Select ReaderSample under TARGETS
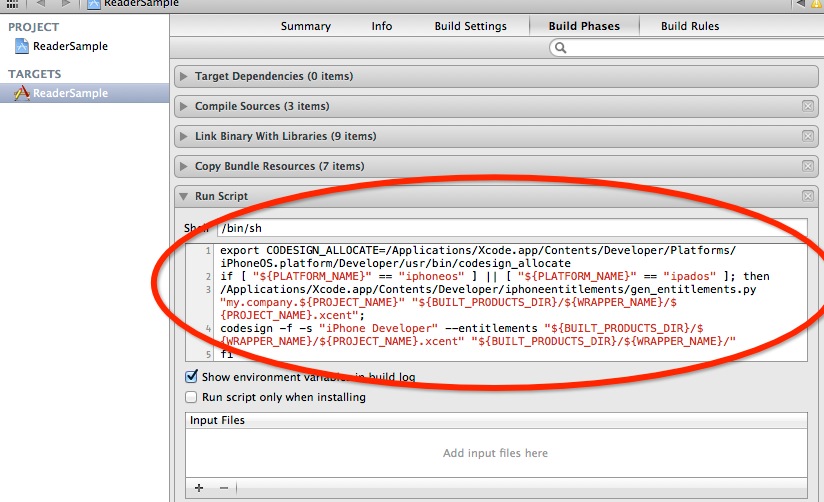This screenshot has width=824, height=502. (70, 93)
